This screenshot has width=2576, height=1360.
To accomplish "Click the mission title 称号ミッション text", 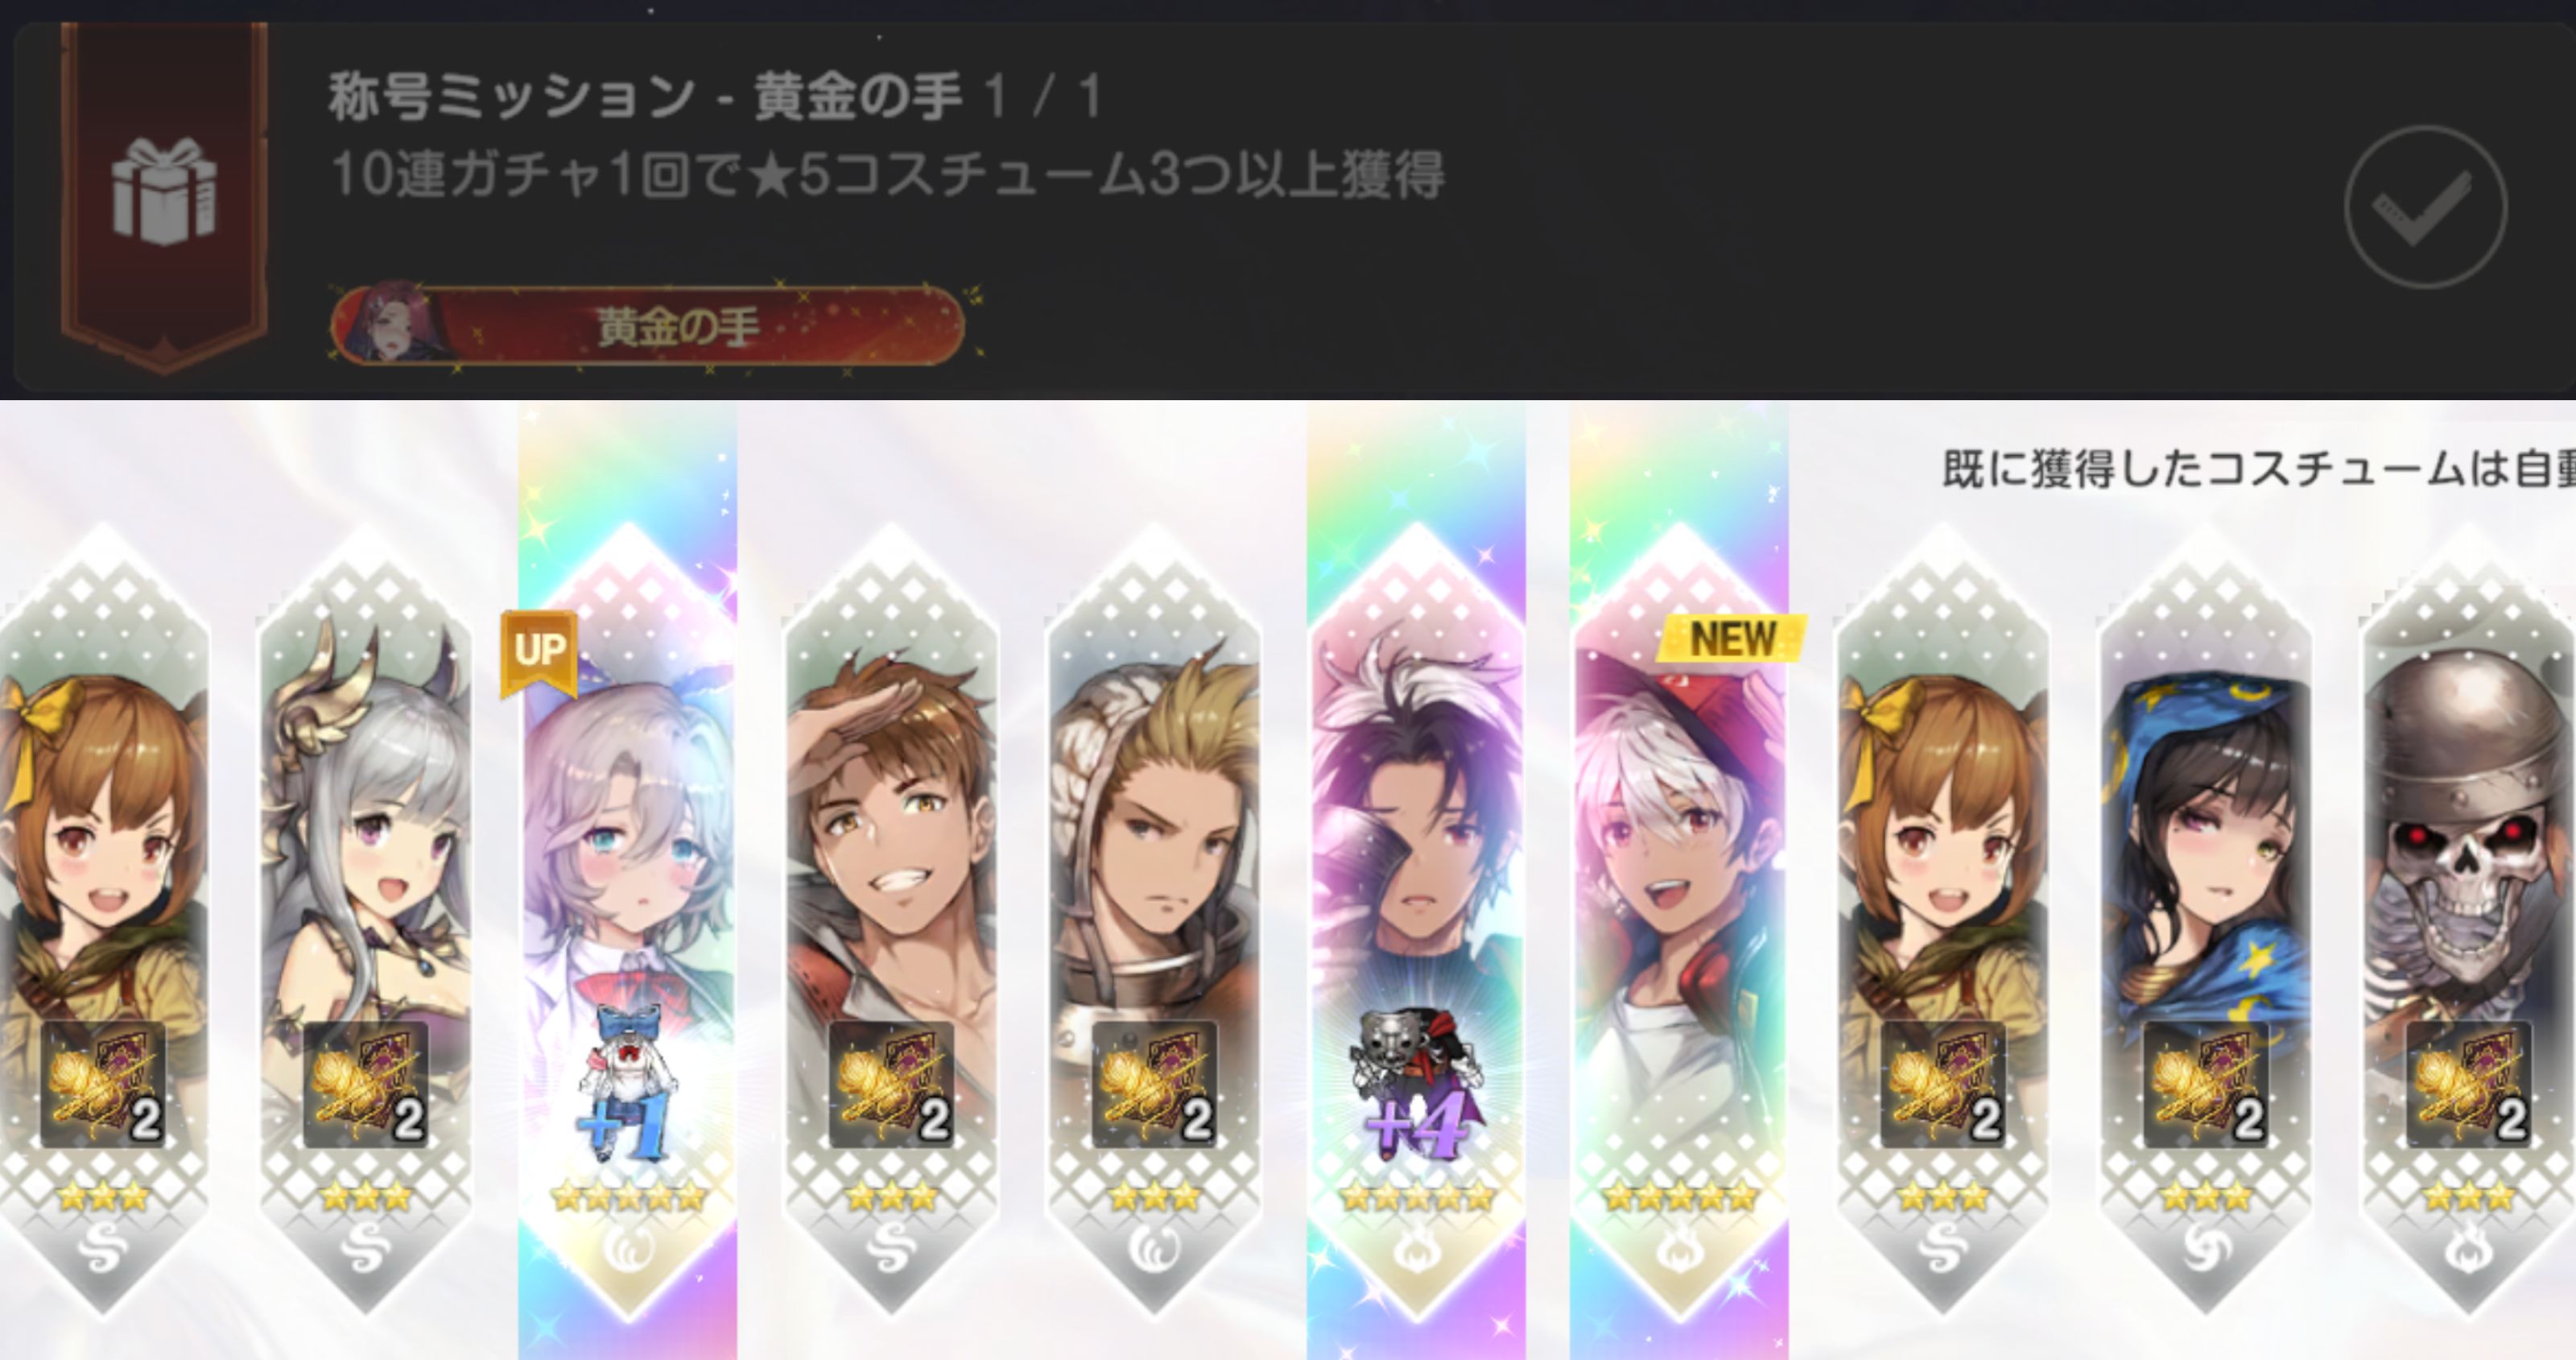I will (x=511, y=97).
